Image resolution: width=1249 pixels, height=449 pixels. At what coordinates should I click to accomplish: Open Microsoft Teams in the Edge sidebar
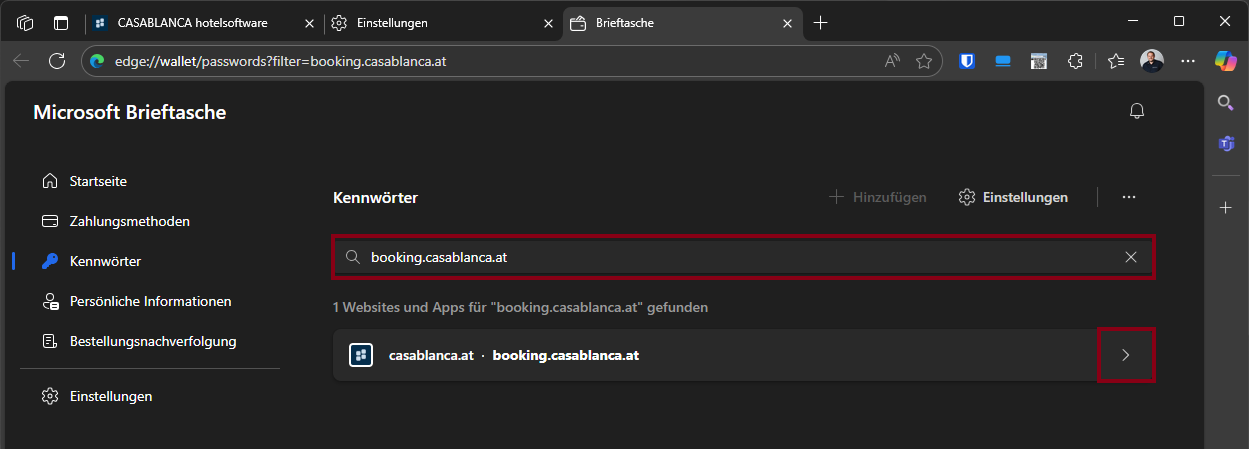point(1226,144)
